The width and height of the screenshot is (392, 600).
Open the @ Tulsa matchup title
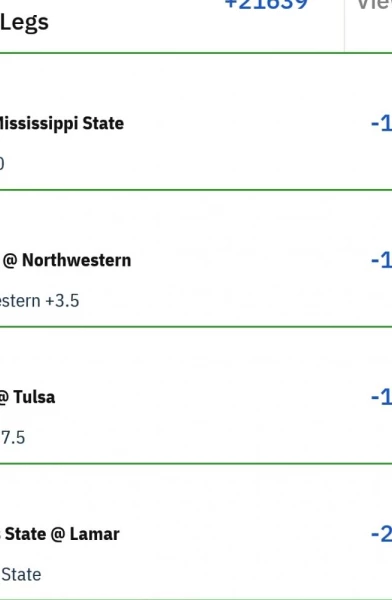(28, 397)
